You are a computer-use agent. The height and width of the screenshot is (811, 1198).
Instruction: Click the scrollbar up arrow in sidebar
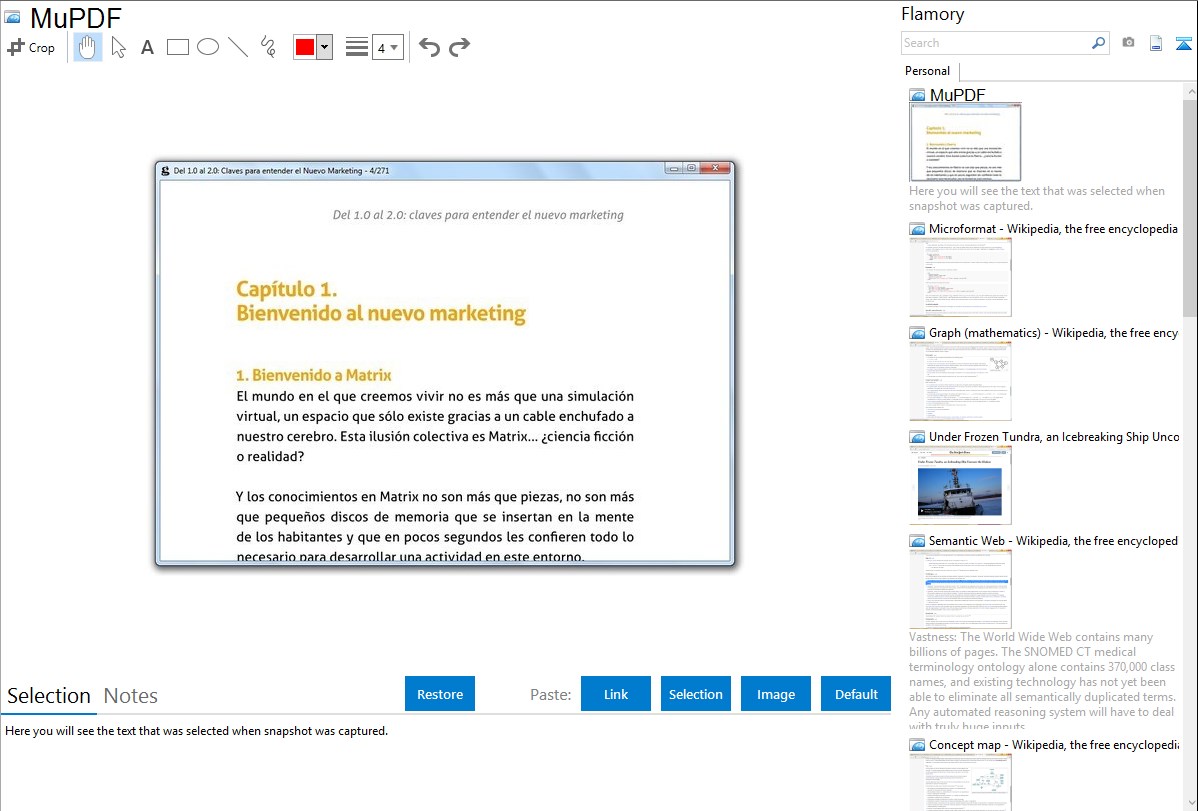click(1190, 90)
